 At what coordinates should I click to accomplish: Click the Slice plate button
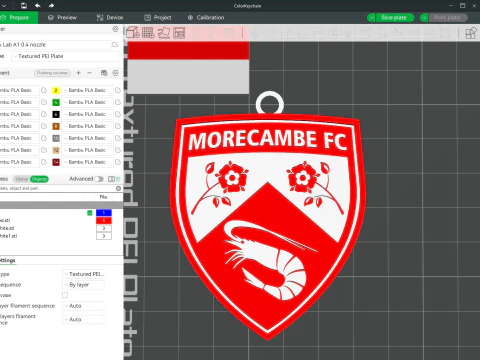(394, 18)
